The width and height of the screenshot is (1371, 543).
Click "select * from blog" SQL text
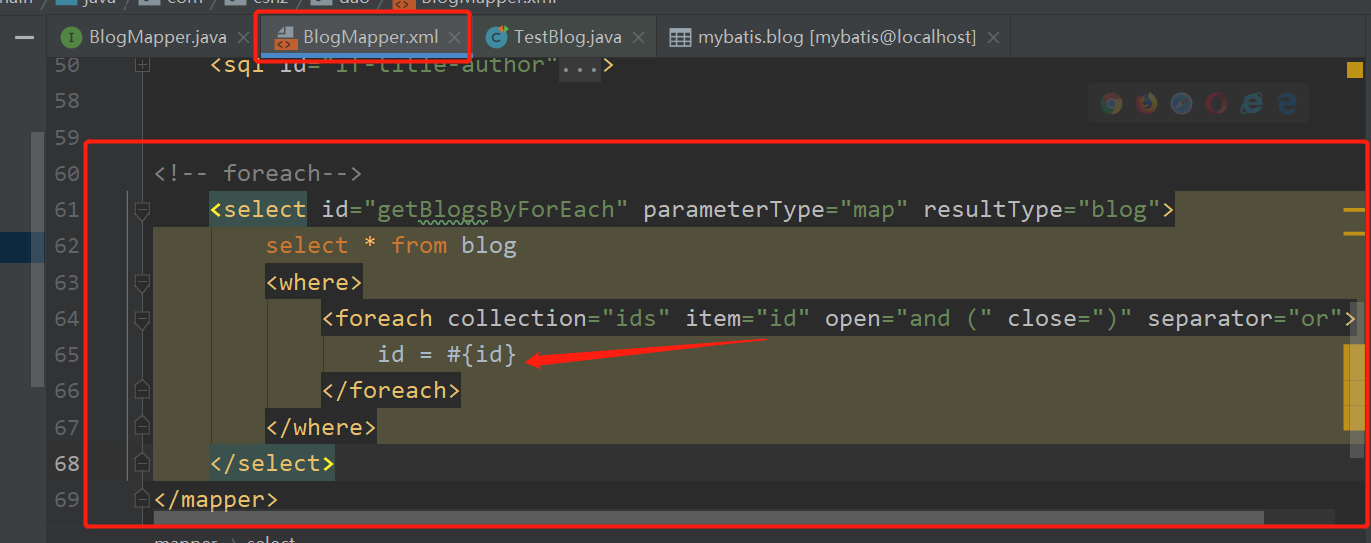tap(391, 246)
